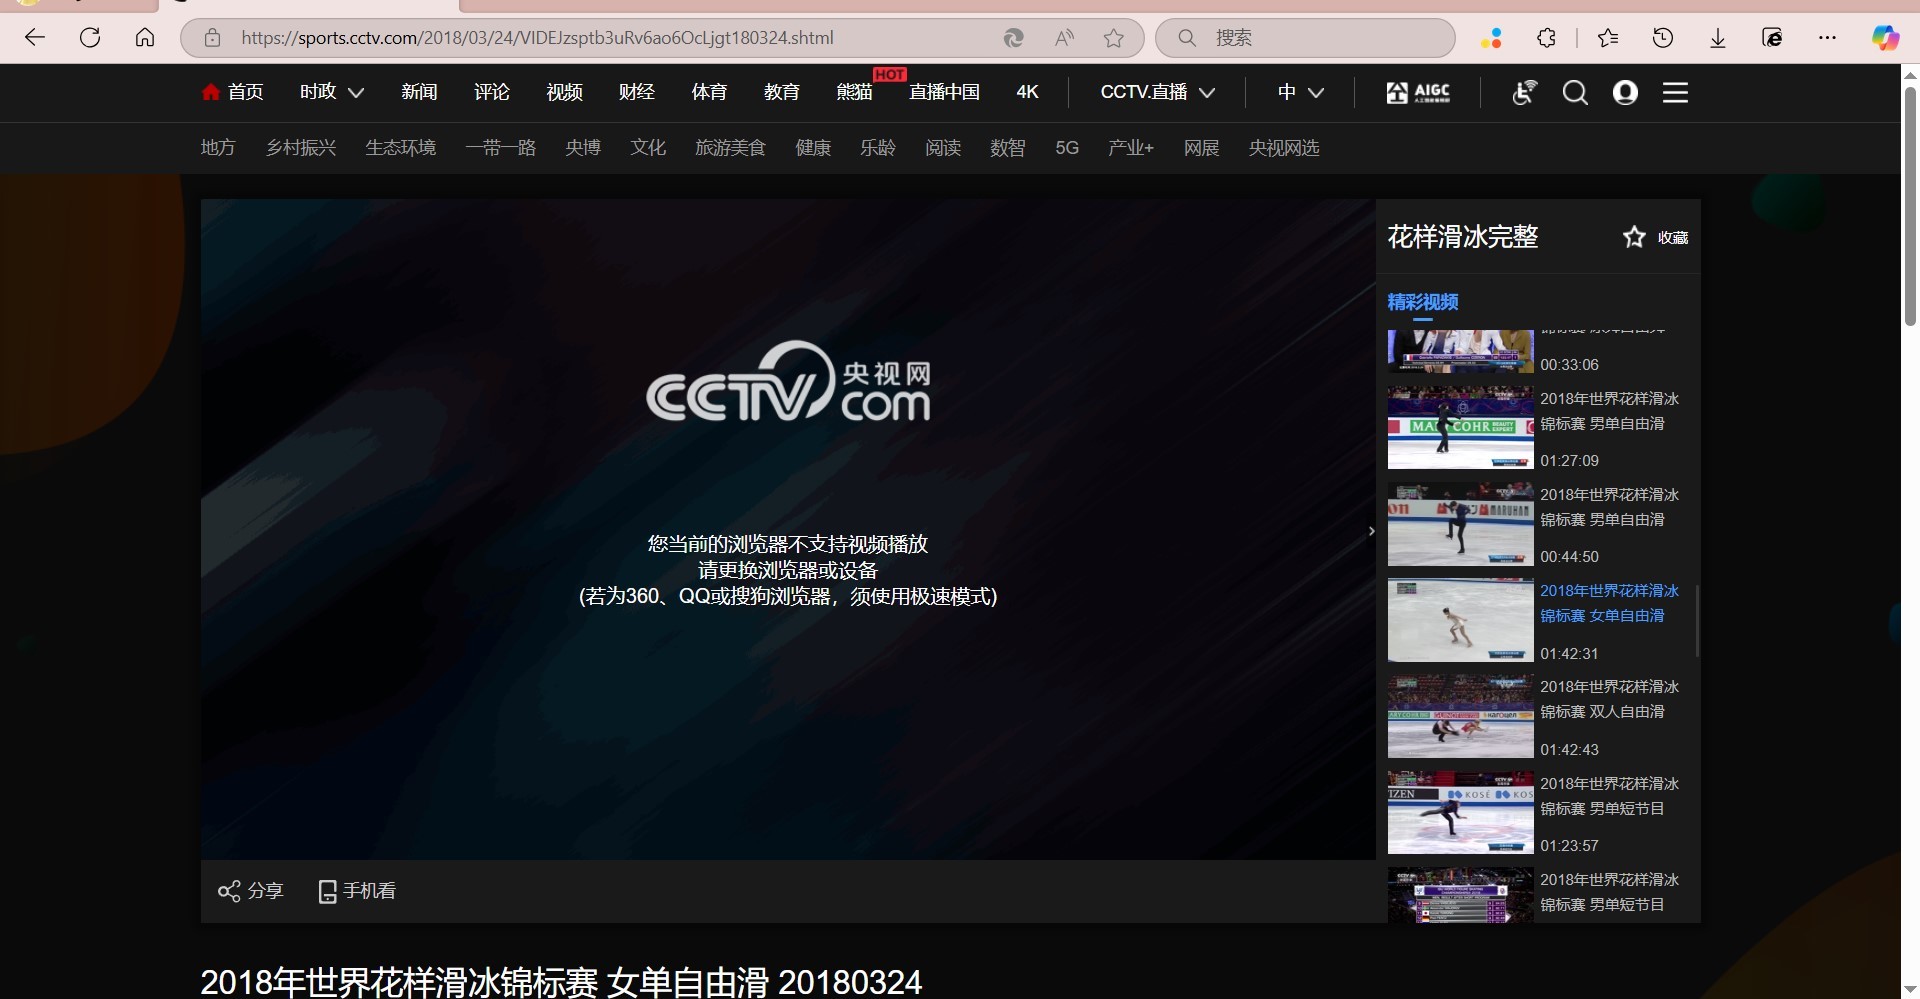Open CCTV site search

pyautogui.click(x=1575, y=93)
